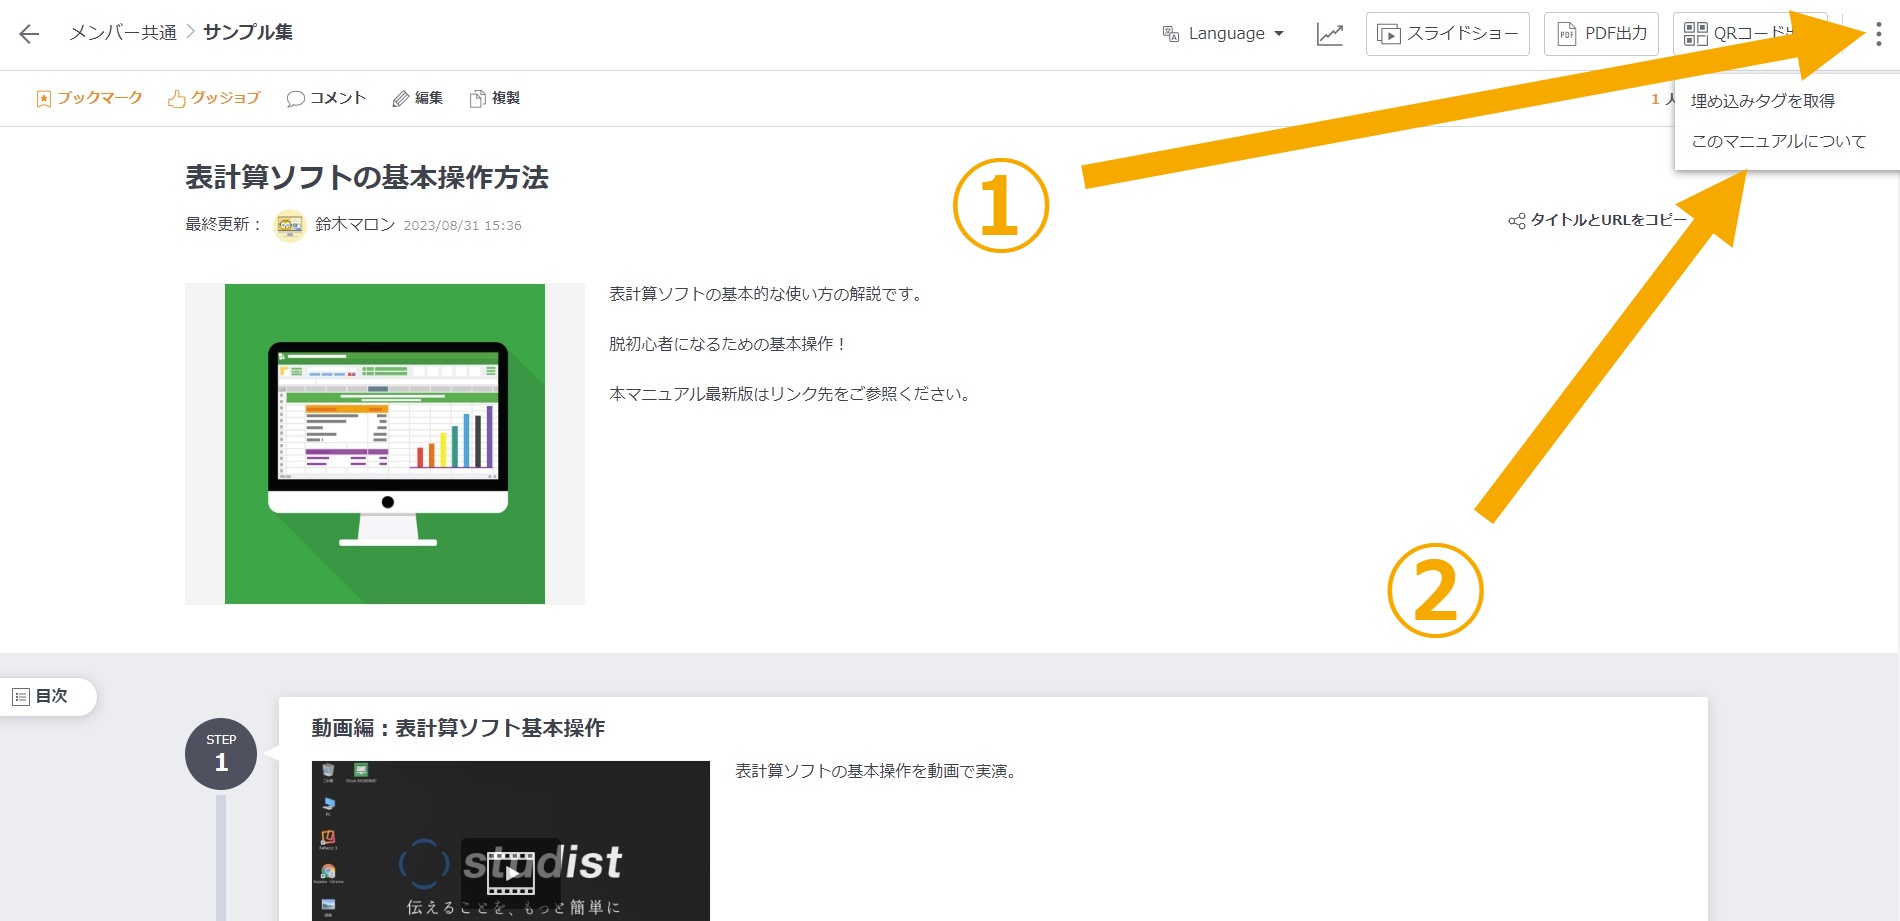
Task: Duplicate the manual with 複製
Action: pyautogui.click(x=495, y=98)
